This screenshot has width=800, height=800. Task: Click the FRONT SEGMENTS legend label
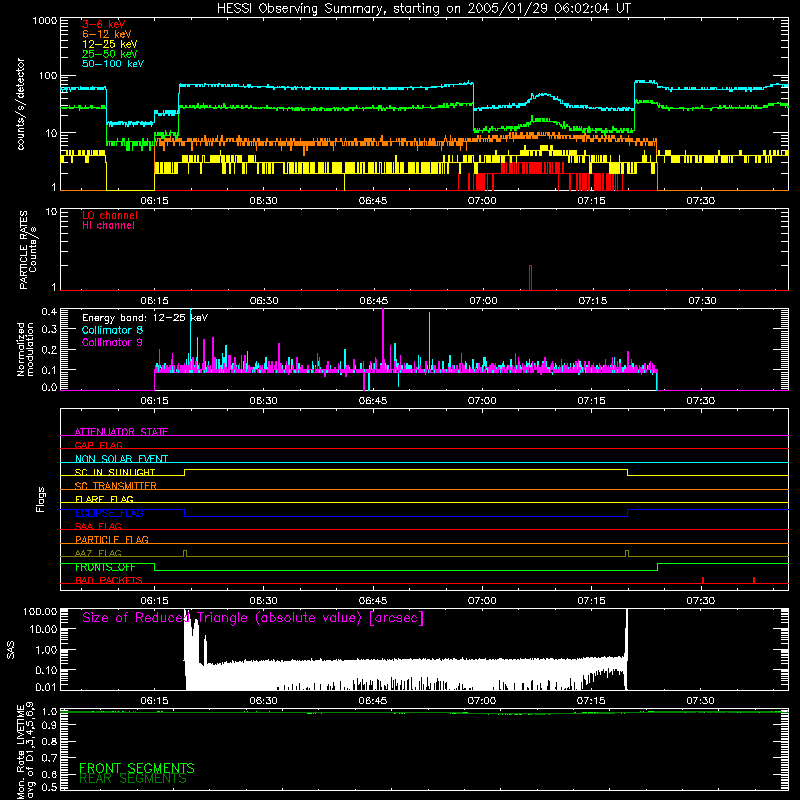click(137, 768)
